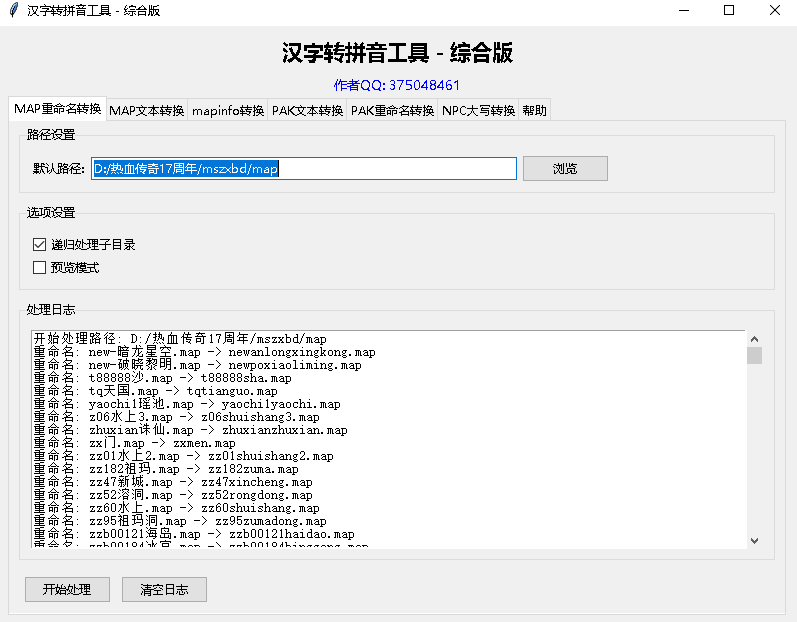Click the log scrollbar up arrow

(754, 339)
